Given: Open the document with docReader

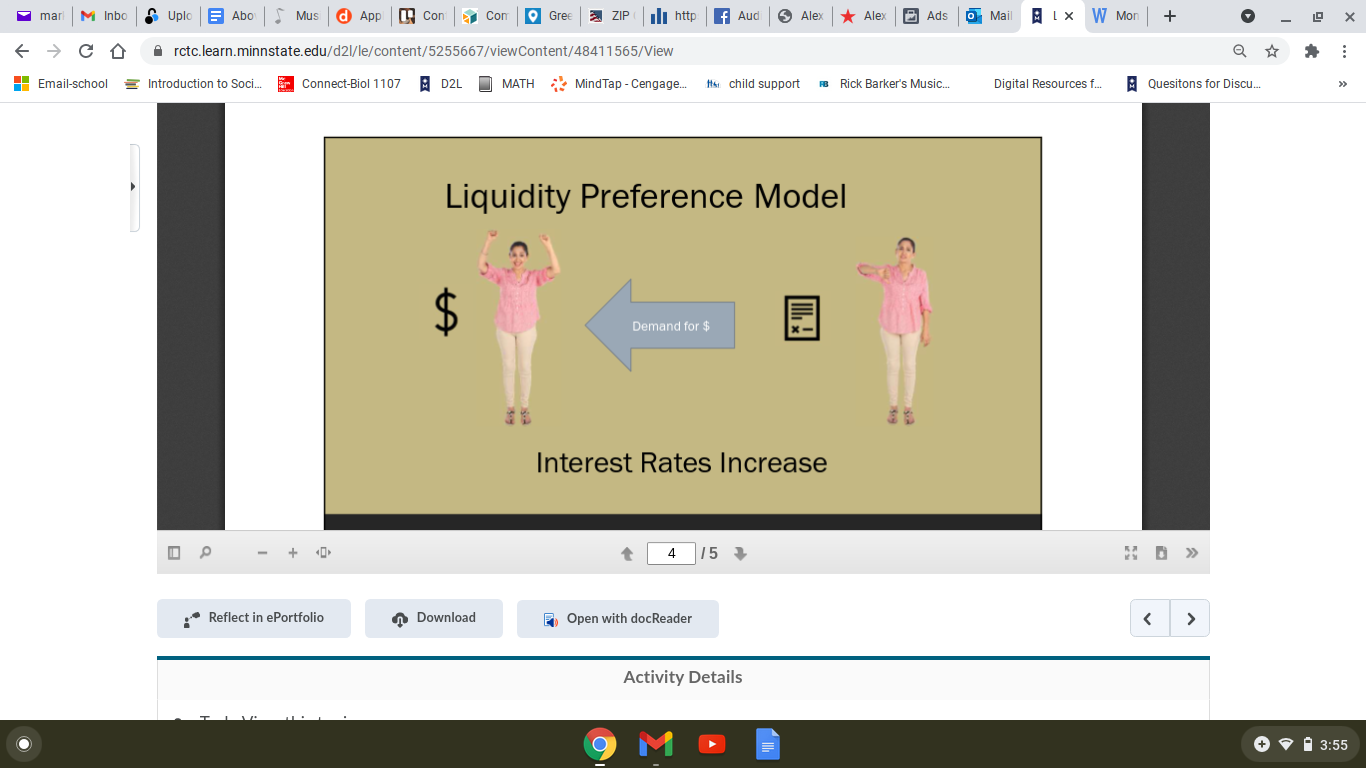Looking at the screenshot, I should point(617,618).
